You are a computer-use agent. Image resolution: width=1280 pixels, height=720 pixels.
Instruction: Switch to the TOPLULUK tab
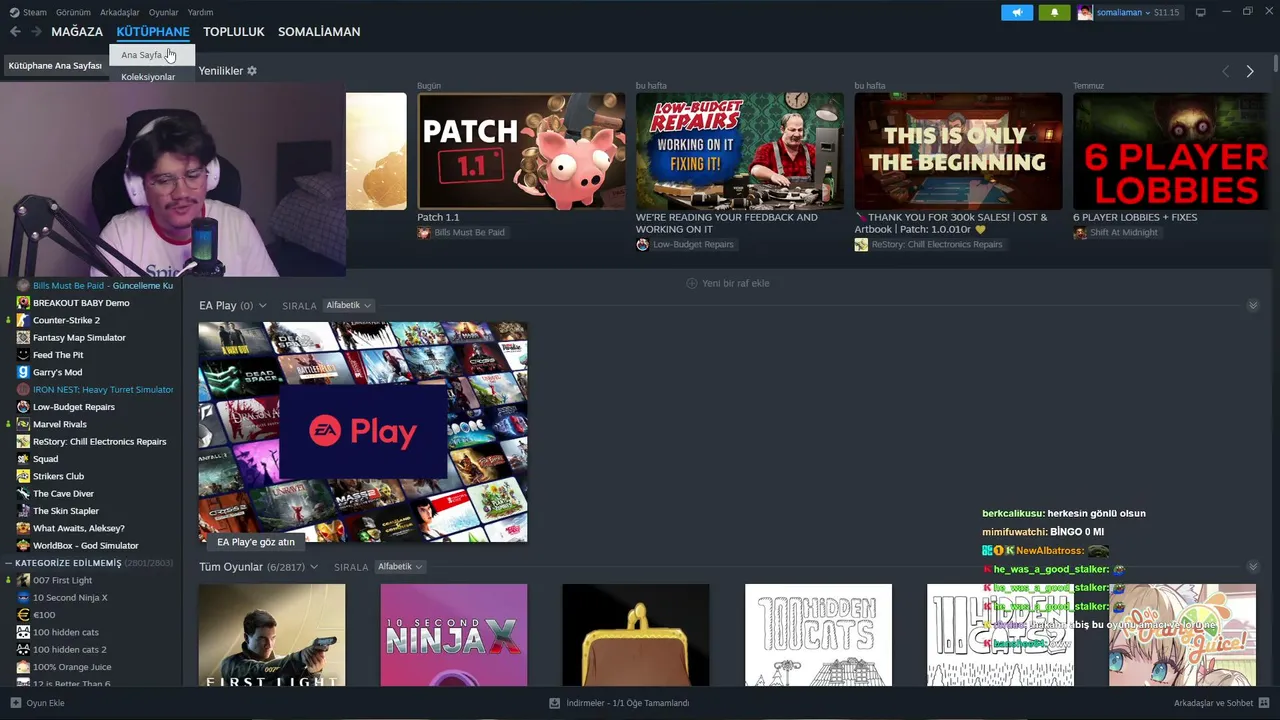coord(234,32)
